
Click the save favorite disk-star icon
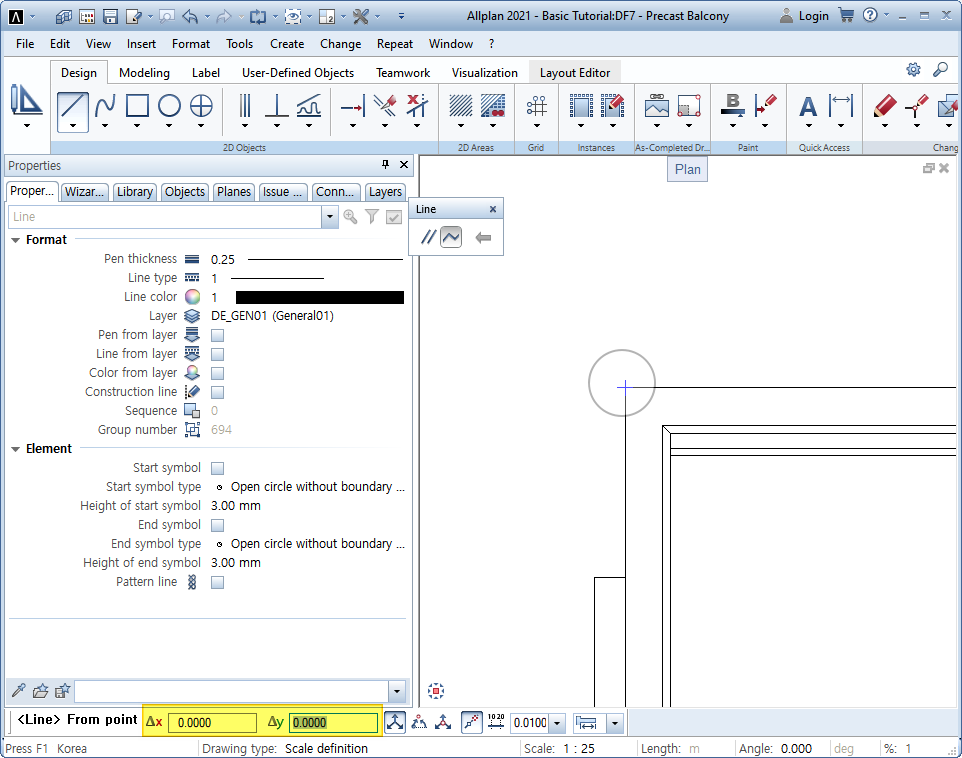(62, 691)
